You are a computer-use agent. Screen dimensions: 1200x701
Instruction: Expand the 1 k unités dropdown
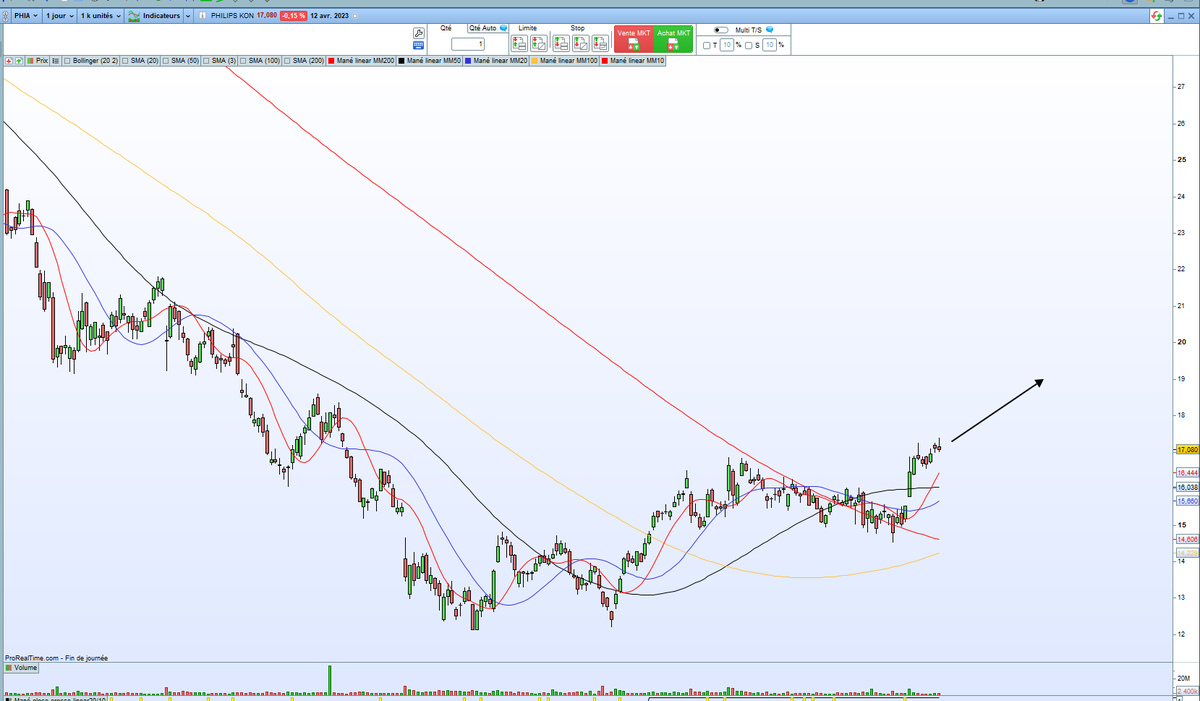pos(97,15)
